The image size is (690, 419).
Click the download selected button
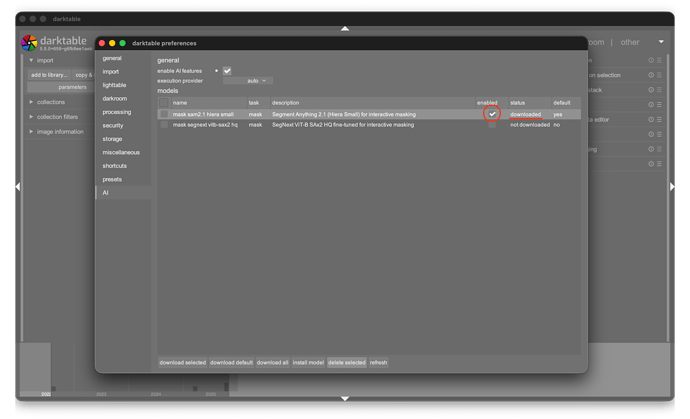point(183,363)
